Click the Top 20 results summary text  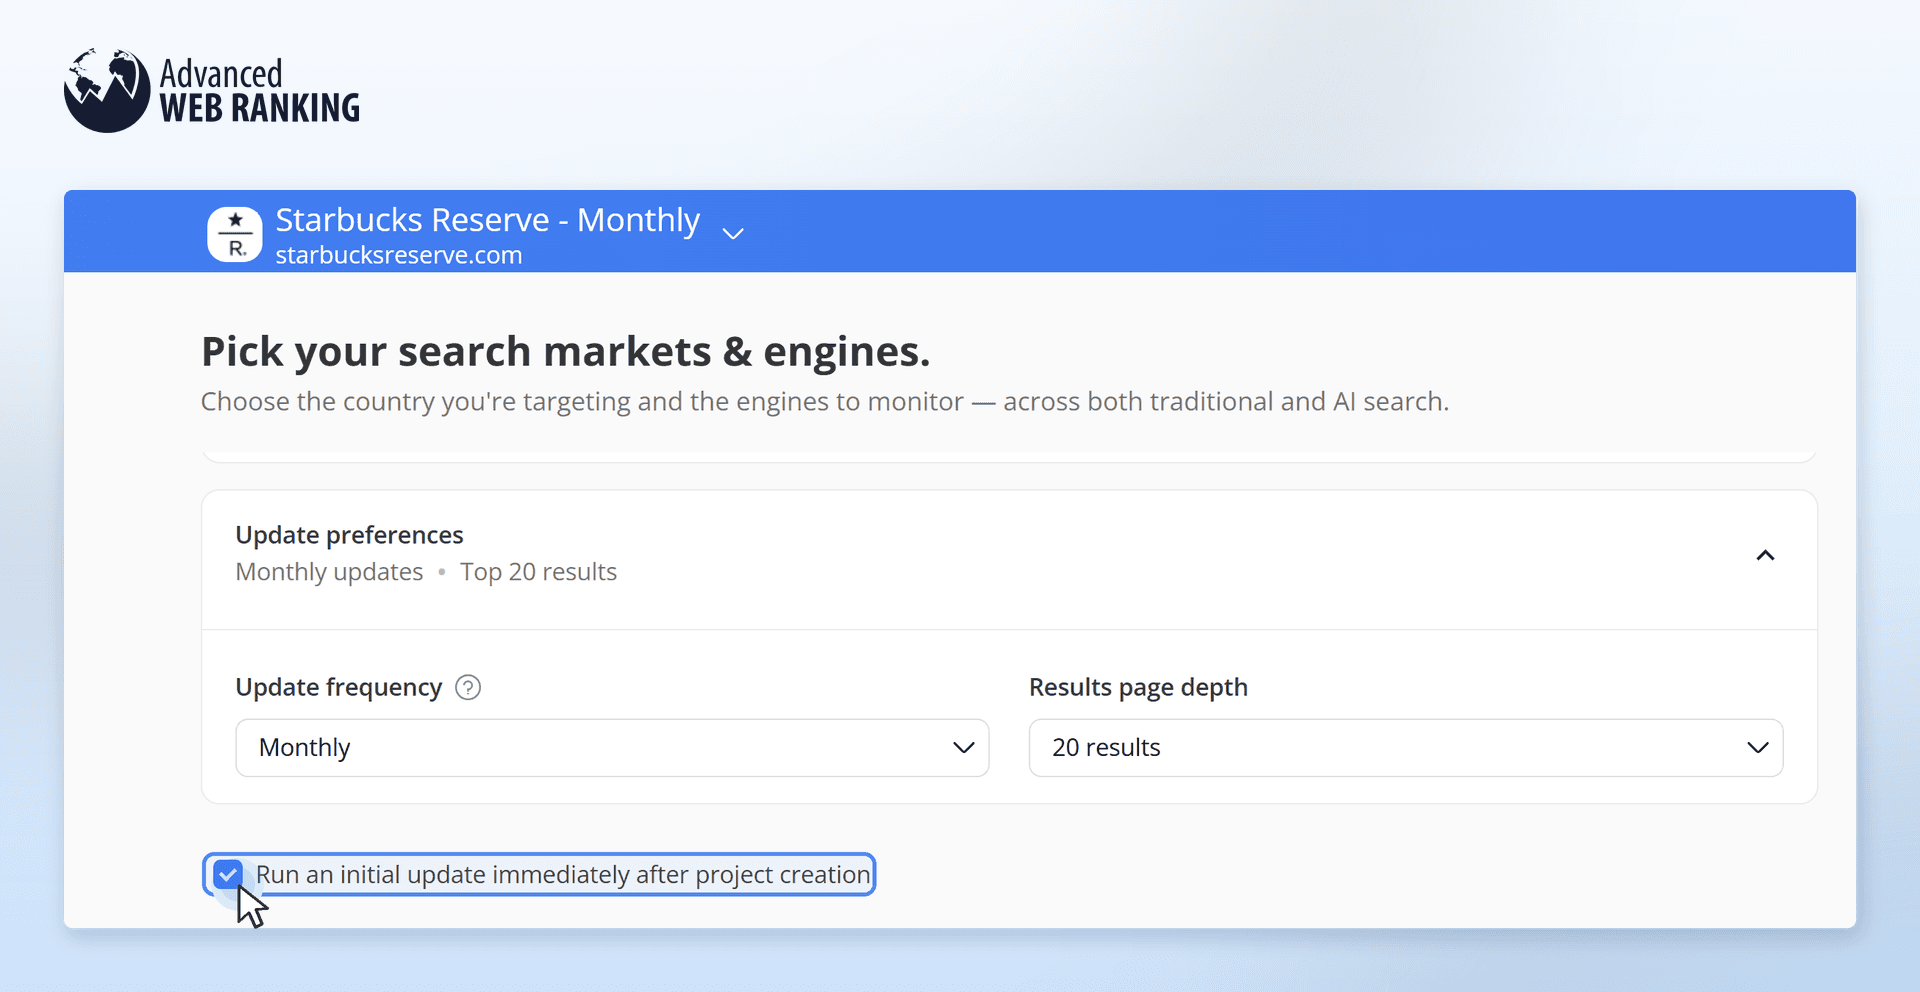[x=539, y=572]
